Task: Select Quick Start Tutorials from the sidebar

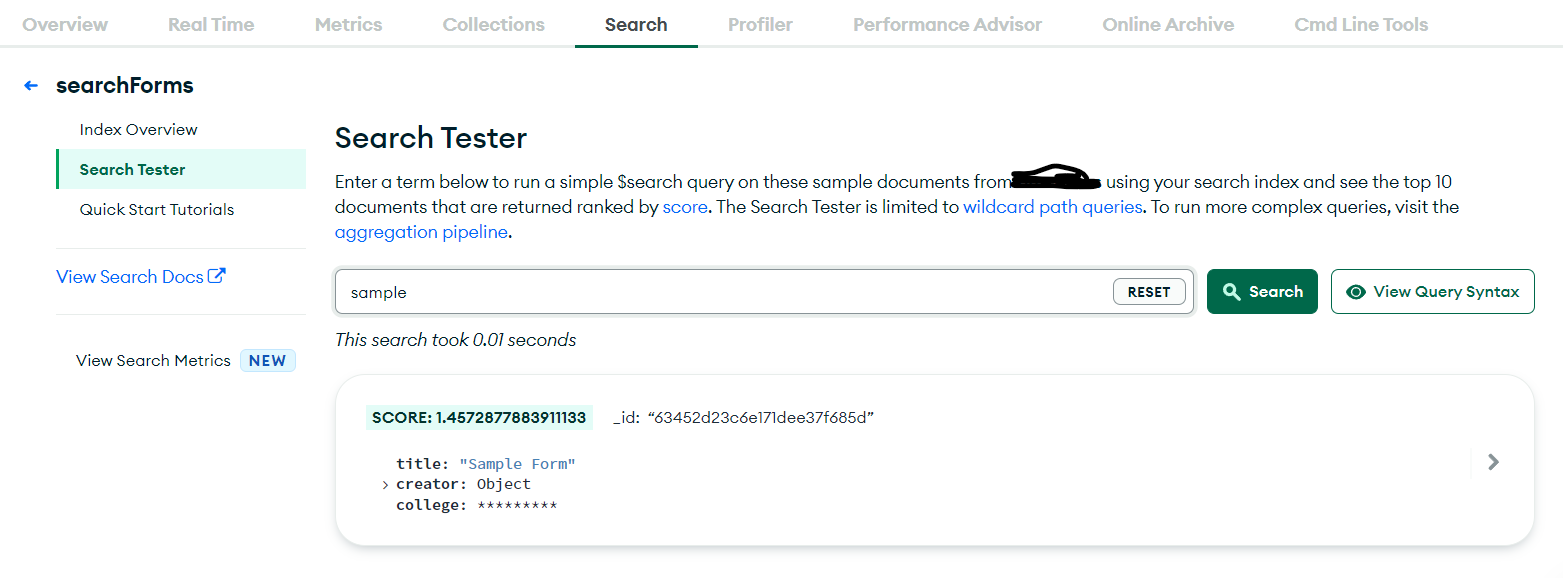Action: (x=157, y=209)
